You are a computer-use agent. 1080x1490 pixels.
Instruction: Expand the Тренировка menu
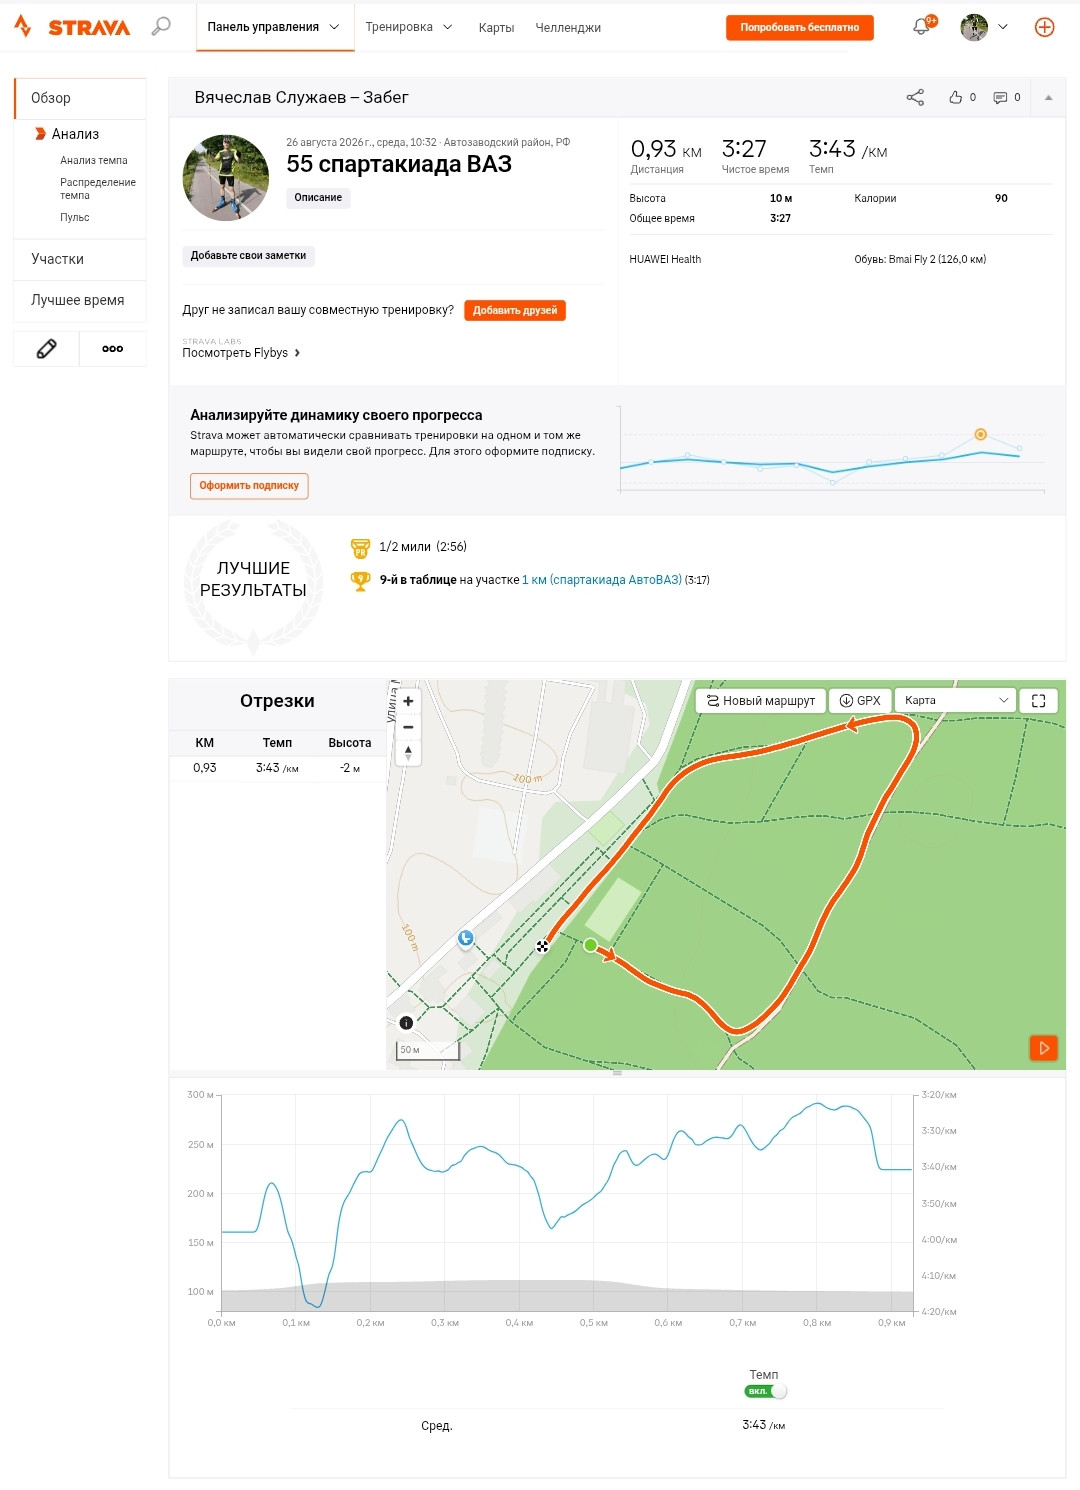409,27
